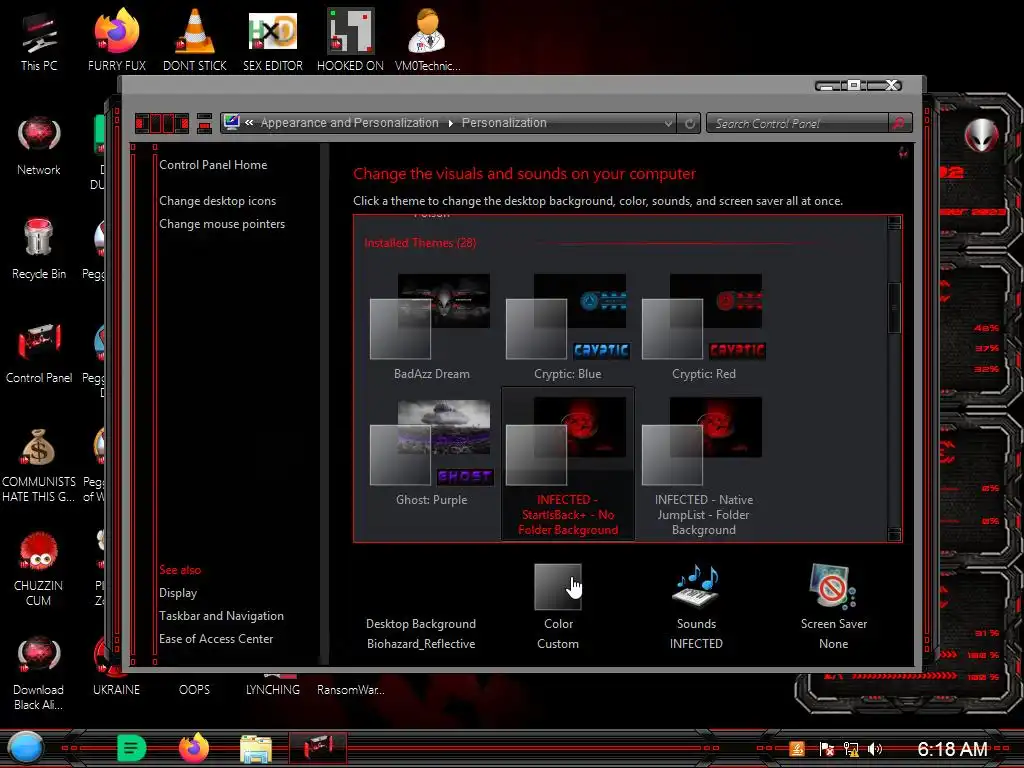Open Change mouse pointers link
This screenshot has height=768, width=1024.
point(222,223)
